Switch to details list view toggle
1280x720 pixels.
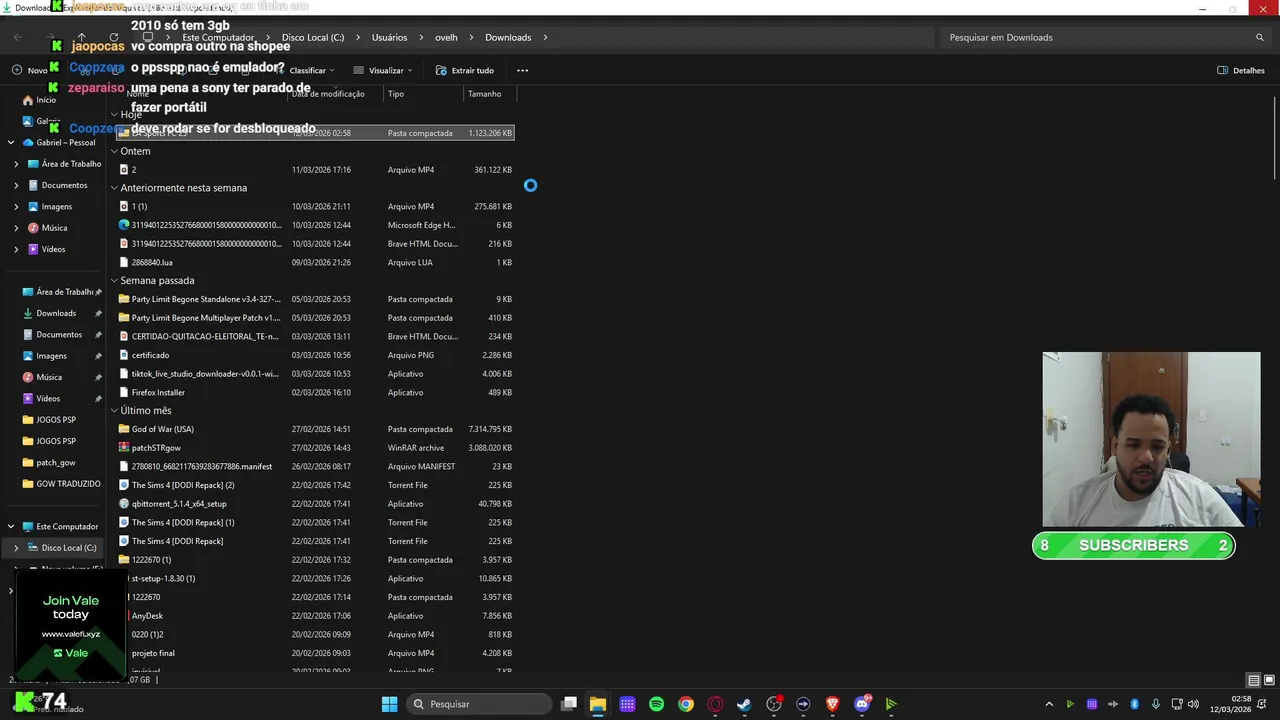[1253, 681]
